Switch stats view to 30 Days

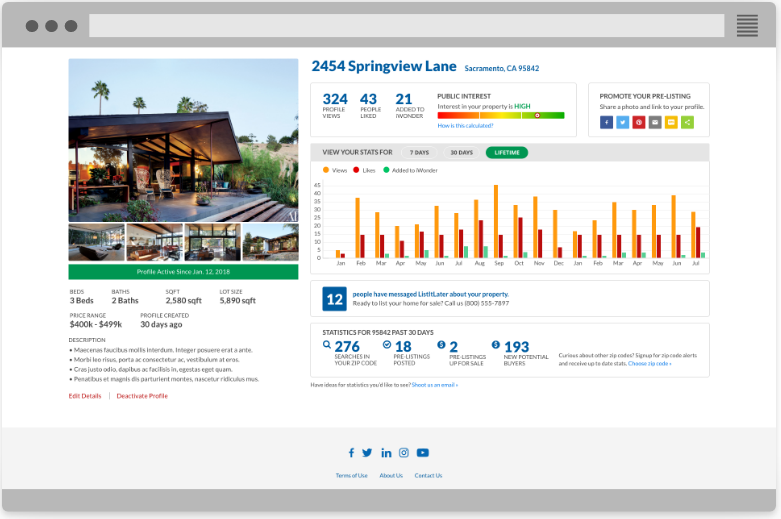click(x=461, y=153)
